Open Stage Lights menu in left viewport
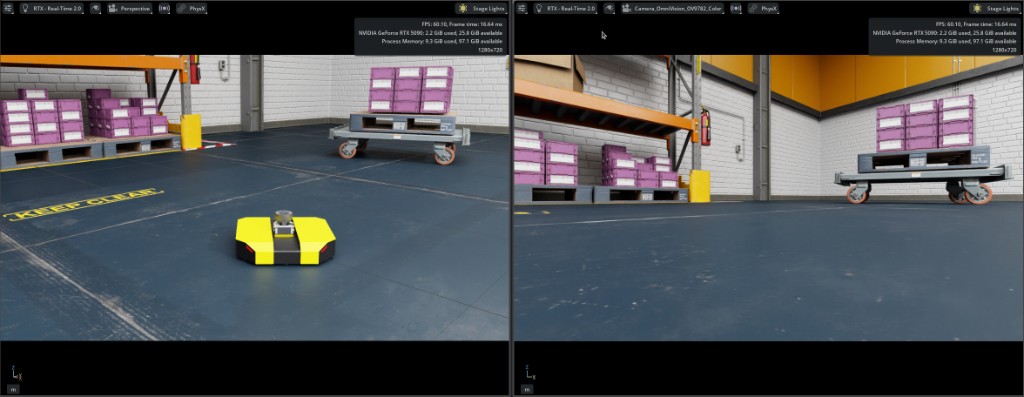This screenshot has height=397, width=1024. (482, 8)
